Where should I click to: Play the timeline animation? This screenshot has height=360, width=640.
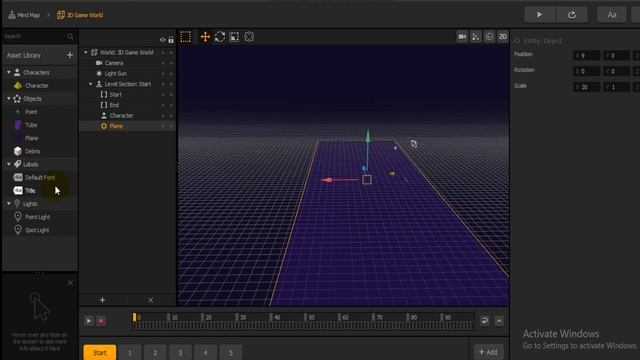89,321
